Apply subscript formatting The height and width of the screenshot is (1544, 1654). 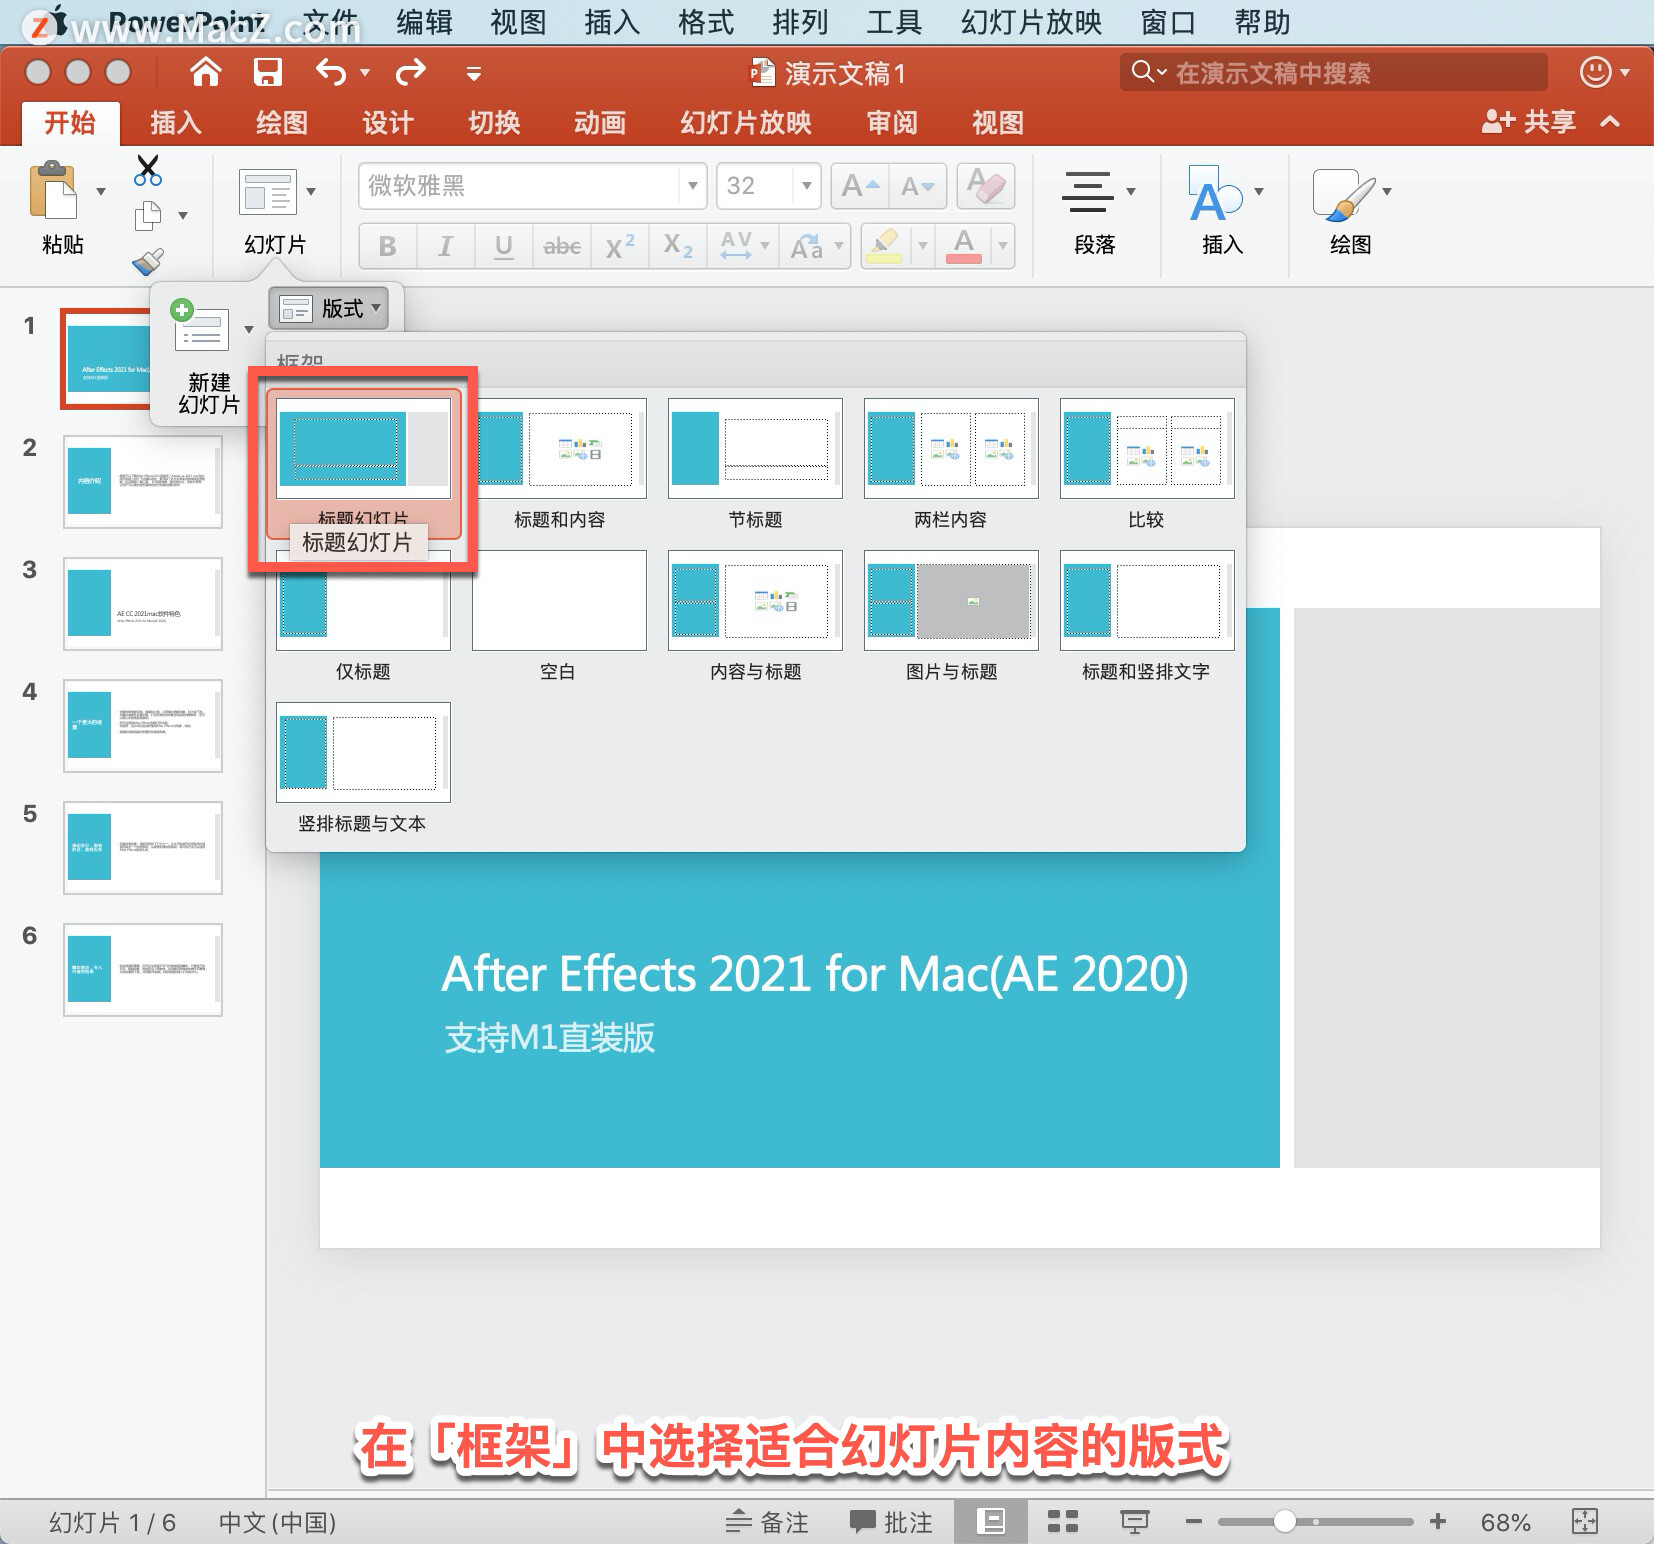click(678, 246)
